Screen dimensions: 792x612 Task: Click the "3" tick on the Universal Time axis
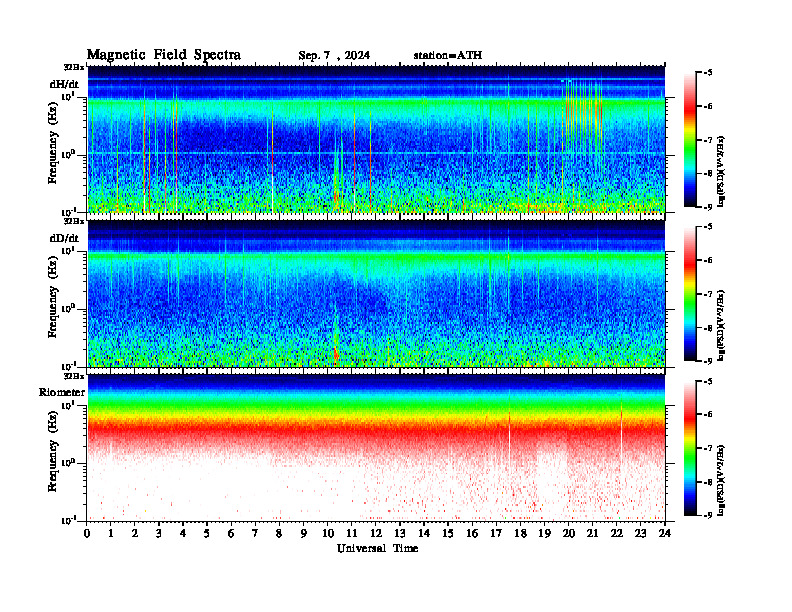159,534
